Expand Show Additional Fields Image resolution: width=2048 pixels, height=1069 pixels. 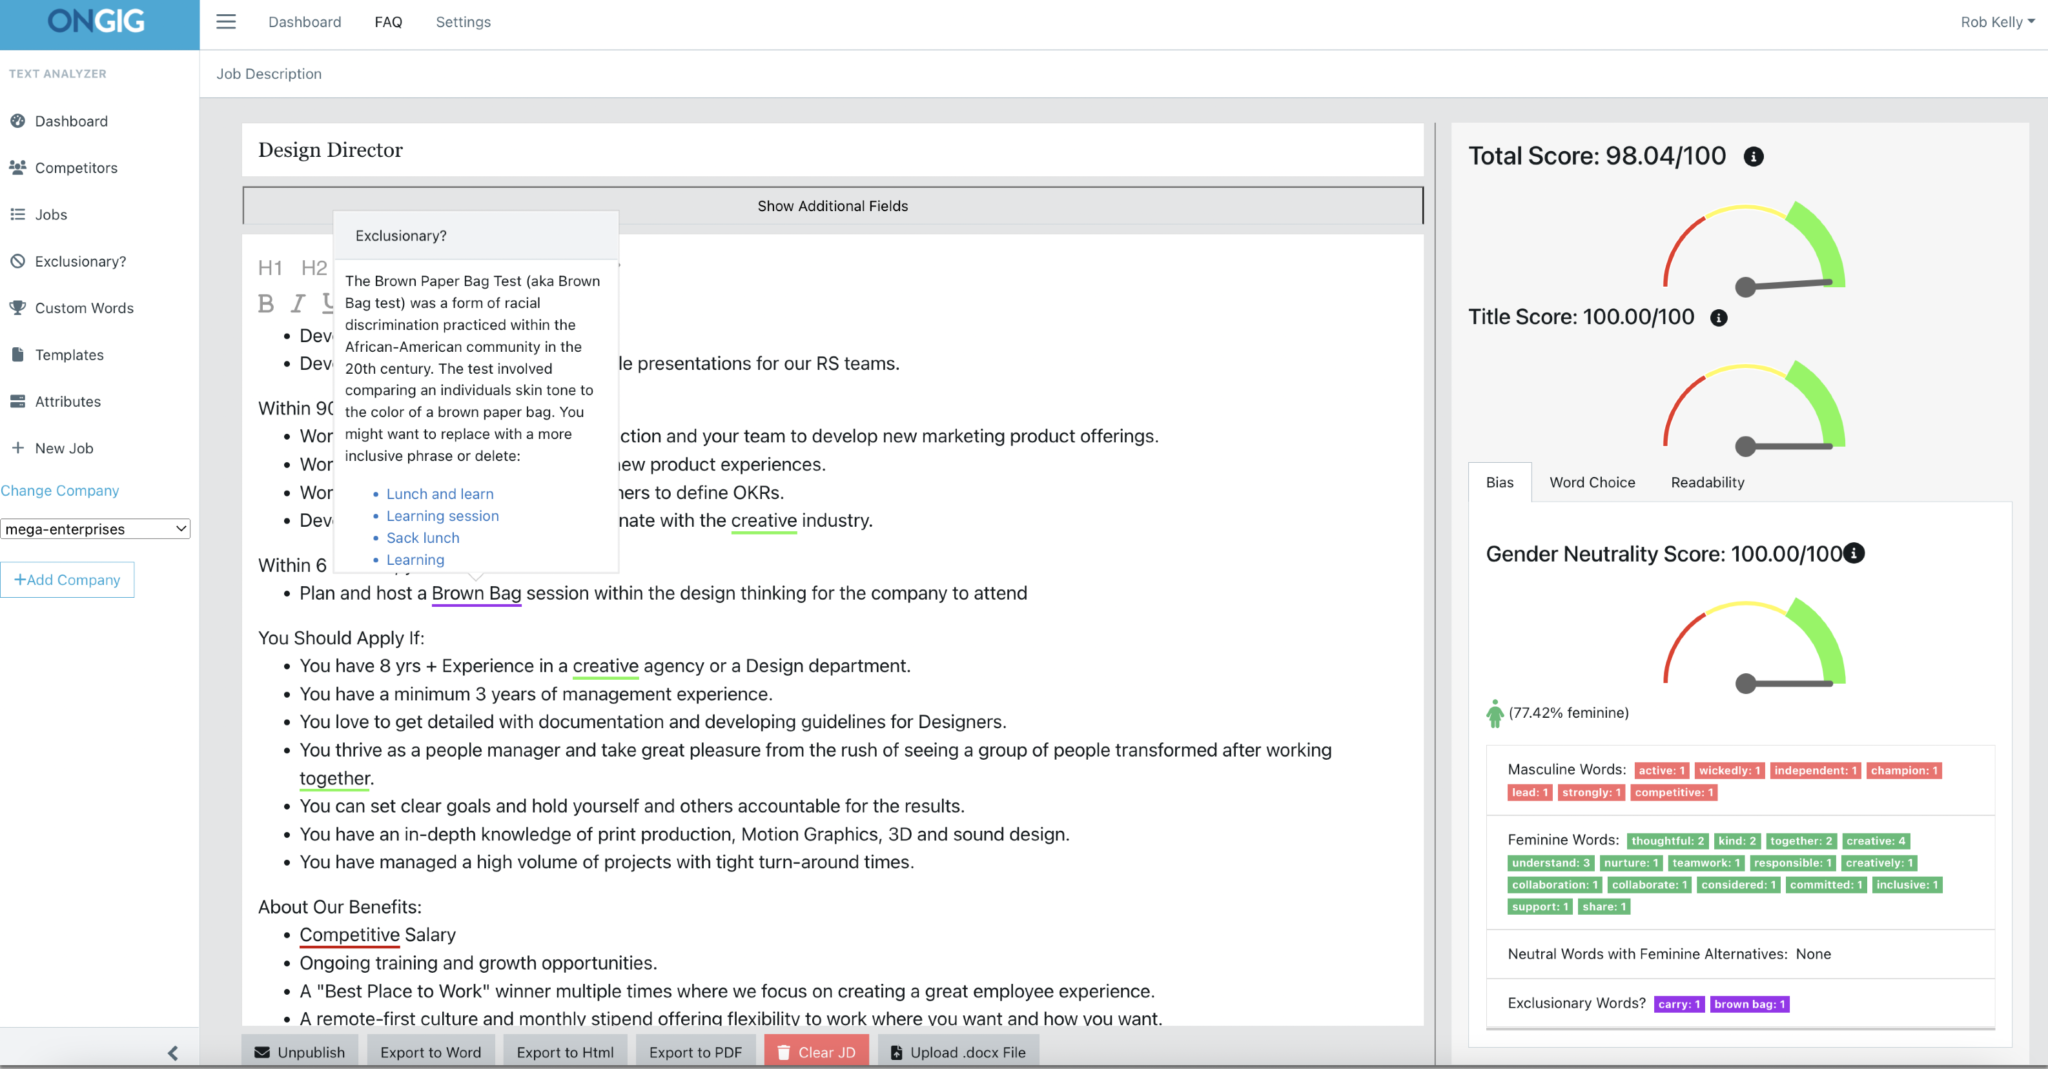(x=831, y=205)
